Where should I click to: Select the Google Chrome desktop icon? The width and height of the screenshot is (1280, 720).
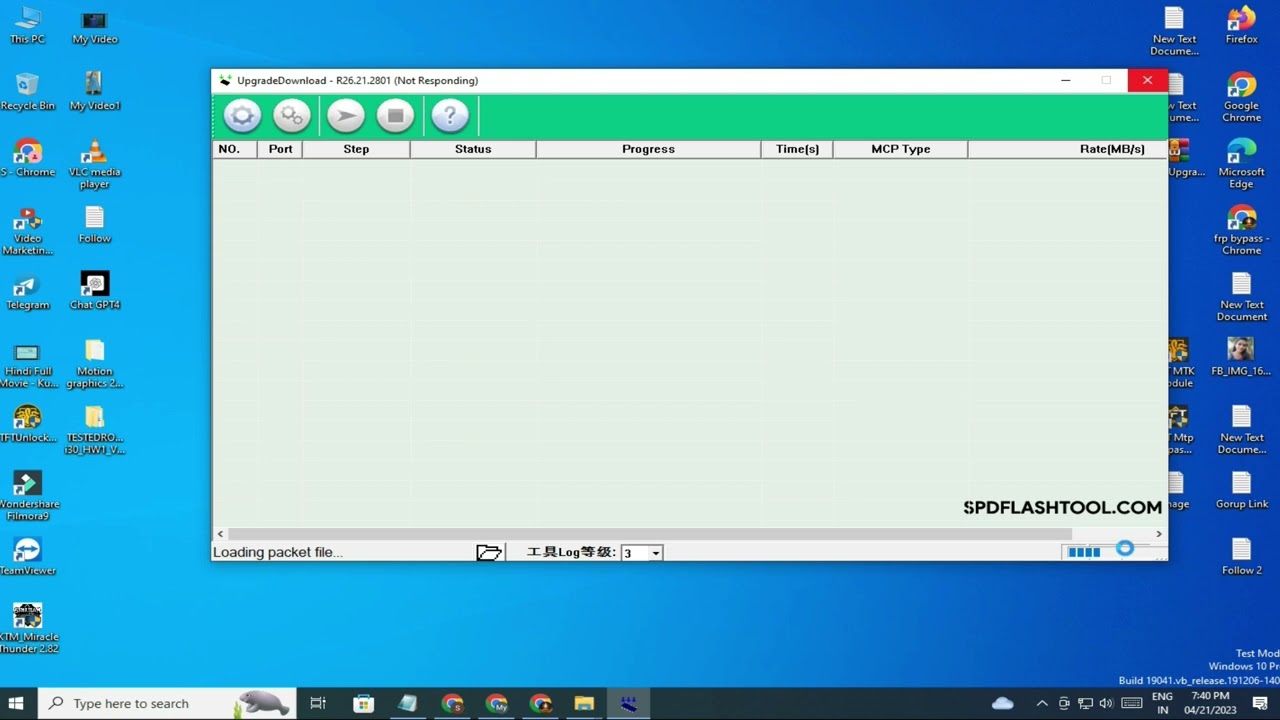coord(1241,97)
